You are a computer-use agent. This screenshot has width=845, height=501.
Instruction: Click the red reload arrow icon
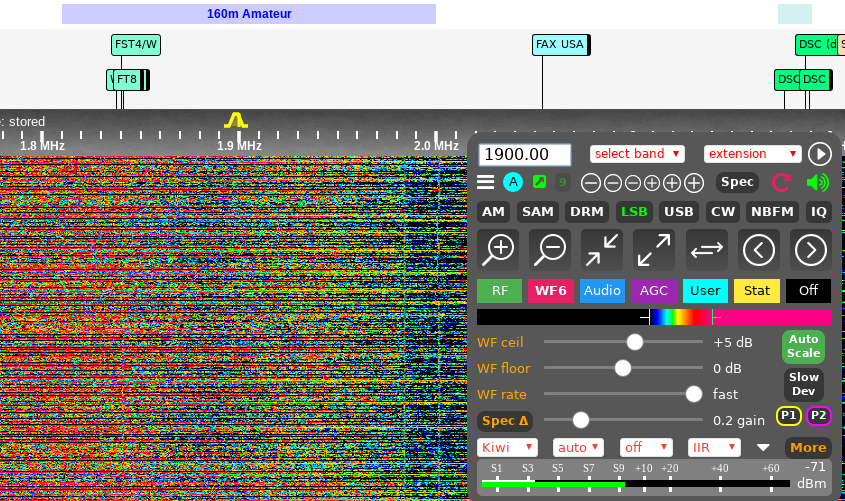[782, 183]
